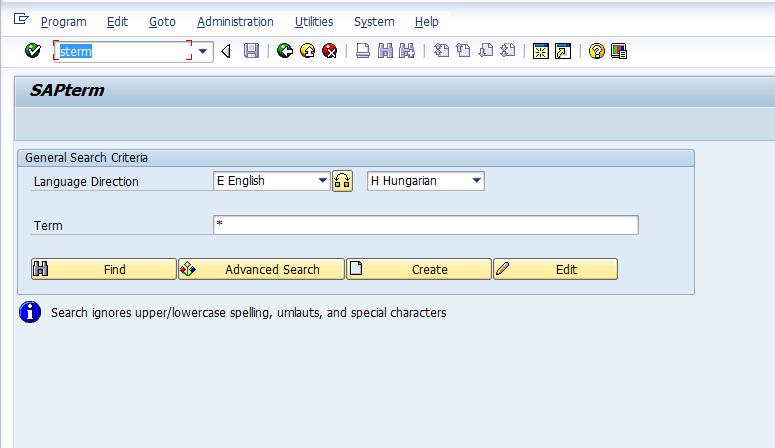Click the Last Page icon
Image resolution: width=775 pixels, height=448 pixels.
508,51
